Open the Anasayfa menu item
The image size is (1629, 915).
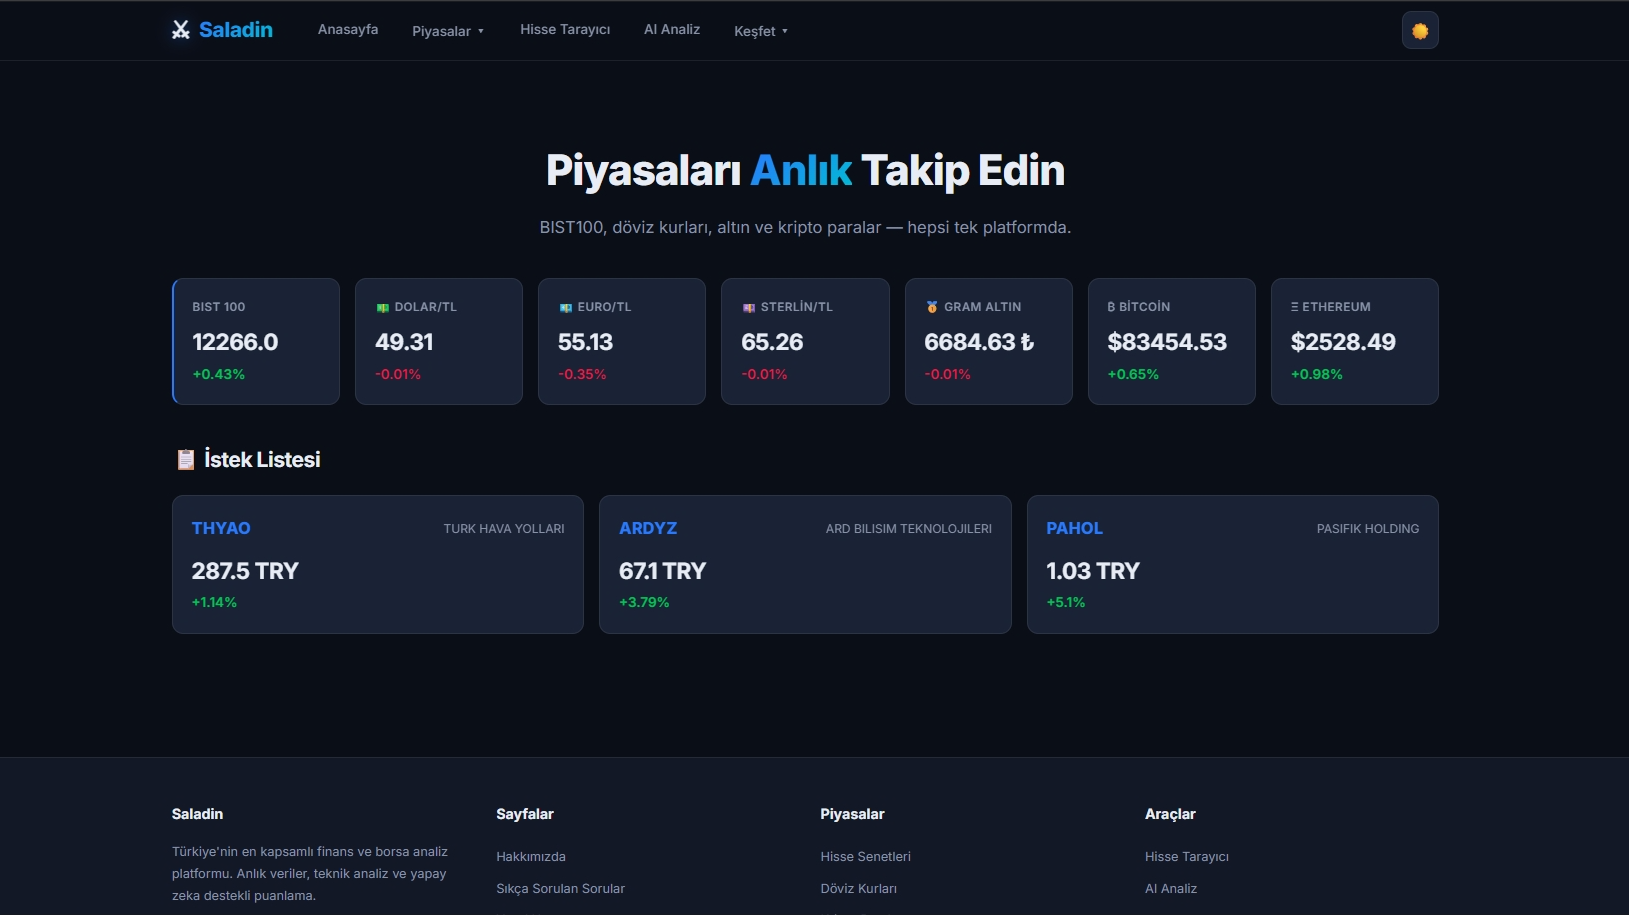point(348,29)
